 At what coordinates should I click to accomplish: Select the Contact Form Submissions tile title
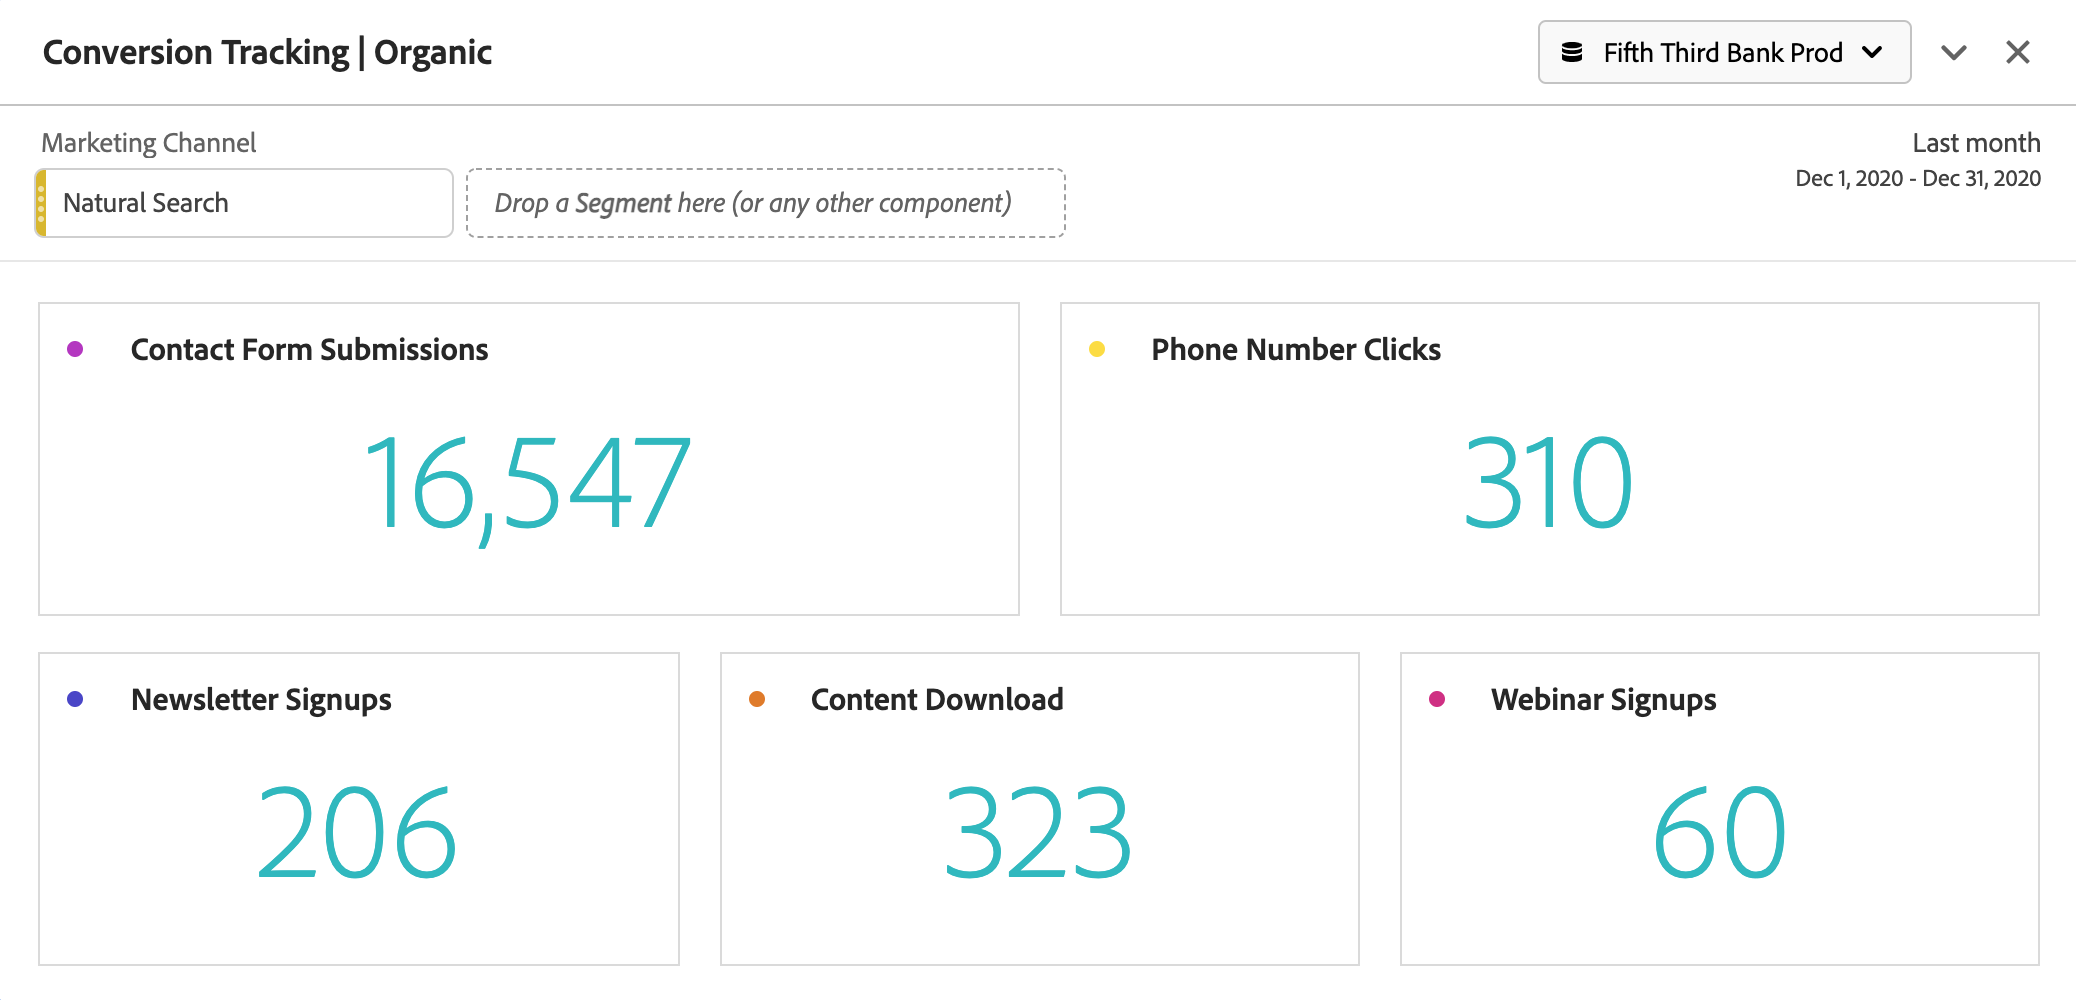[x=309, y=349]
